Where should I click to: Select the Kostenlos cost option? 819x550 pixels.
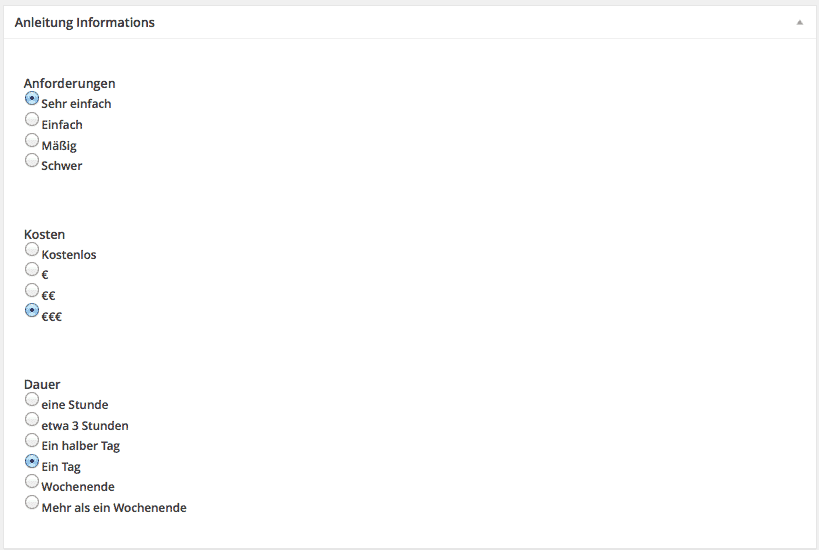[32, 250]
